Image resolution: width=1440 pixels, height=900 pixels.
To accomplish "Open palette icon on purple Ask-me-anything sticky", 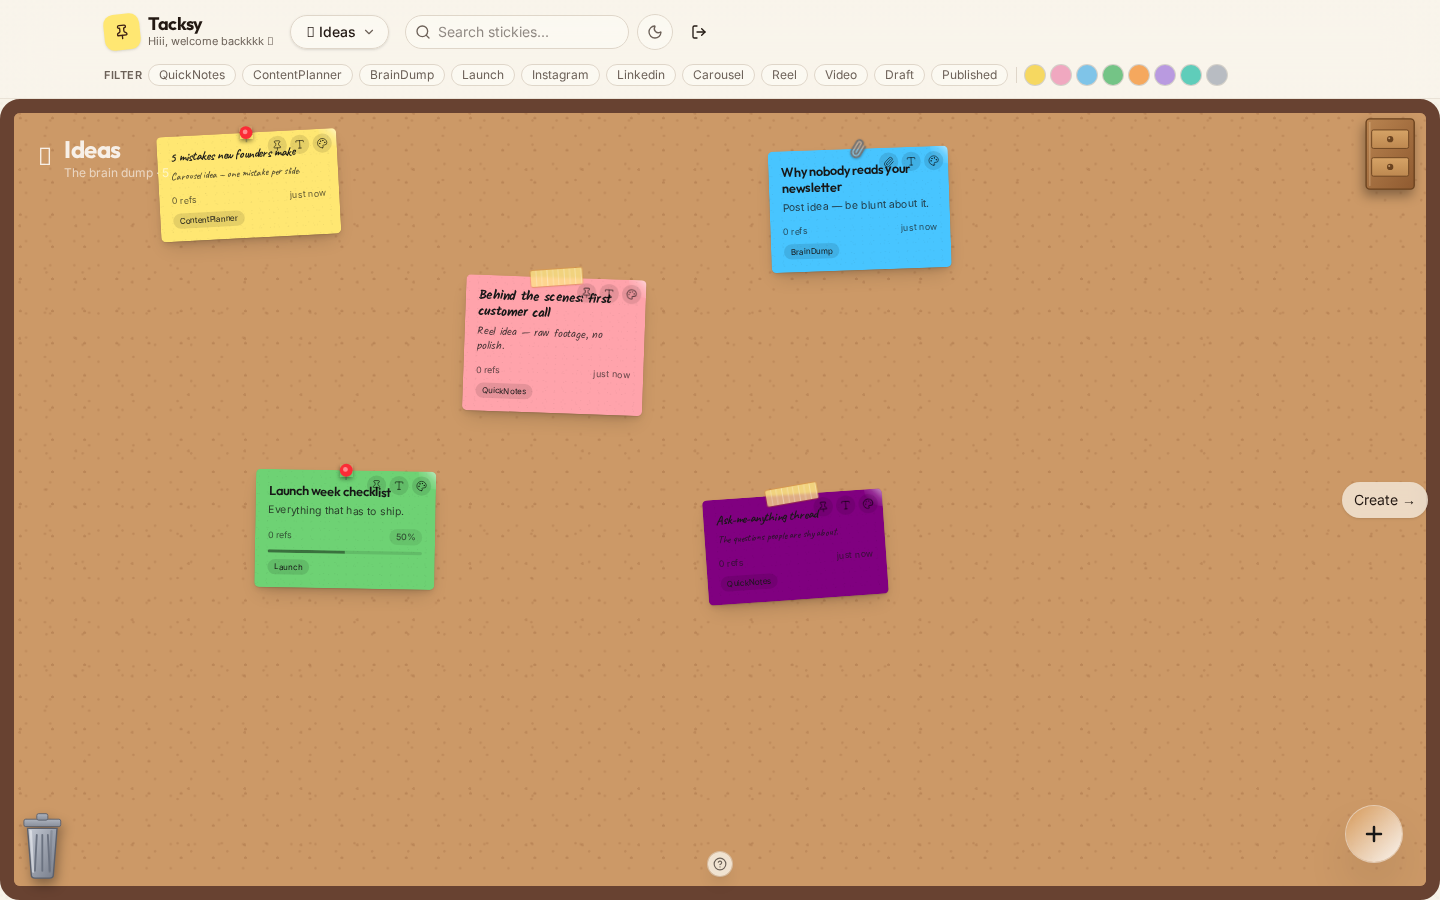I will coord(867,504).
